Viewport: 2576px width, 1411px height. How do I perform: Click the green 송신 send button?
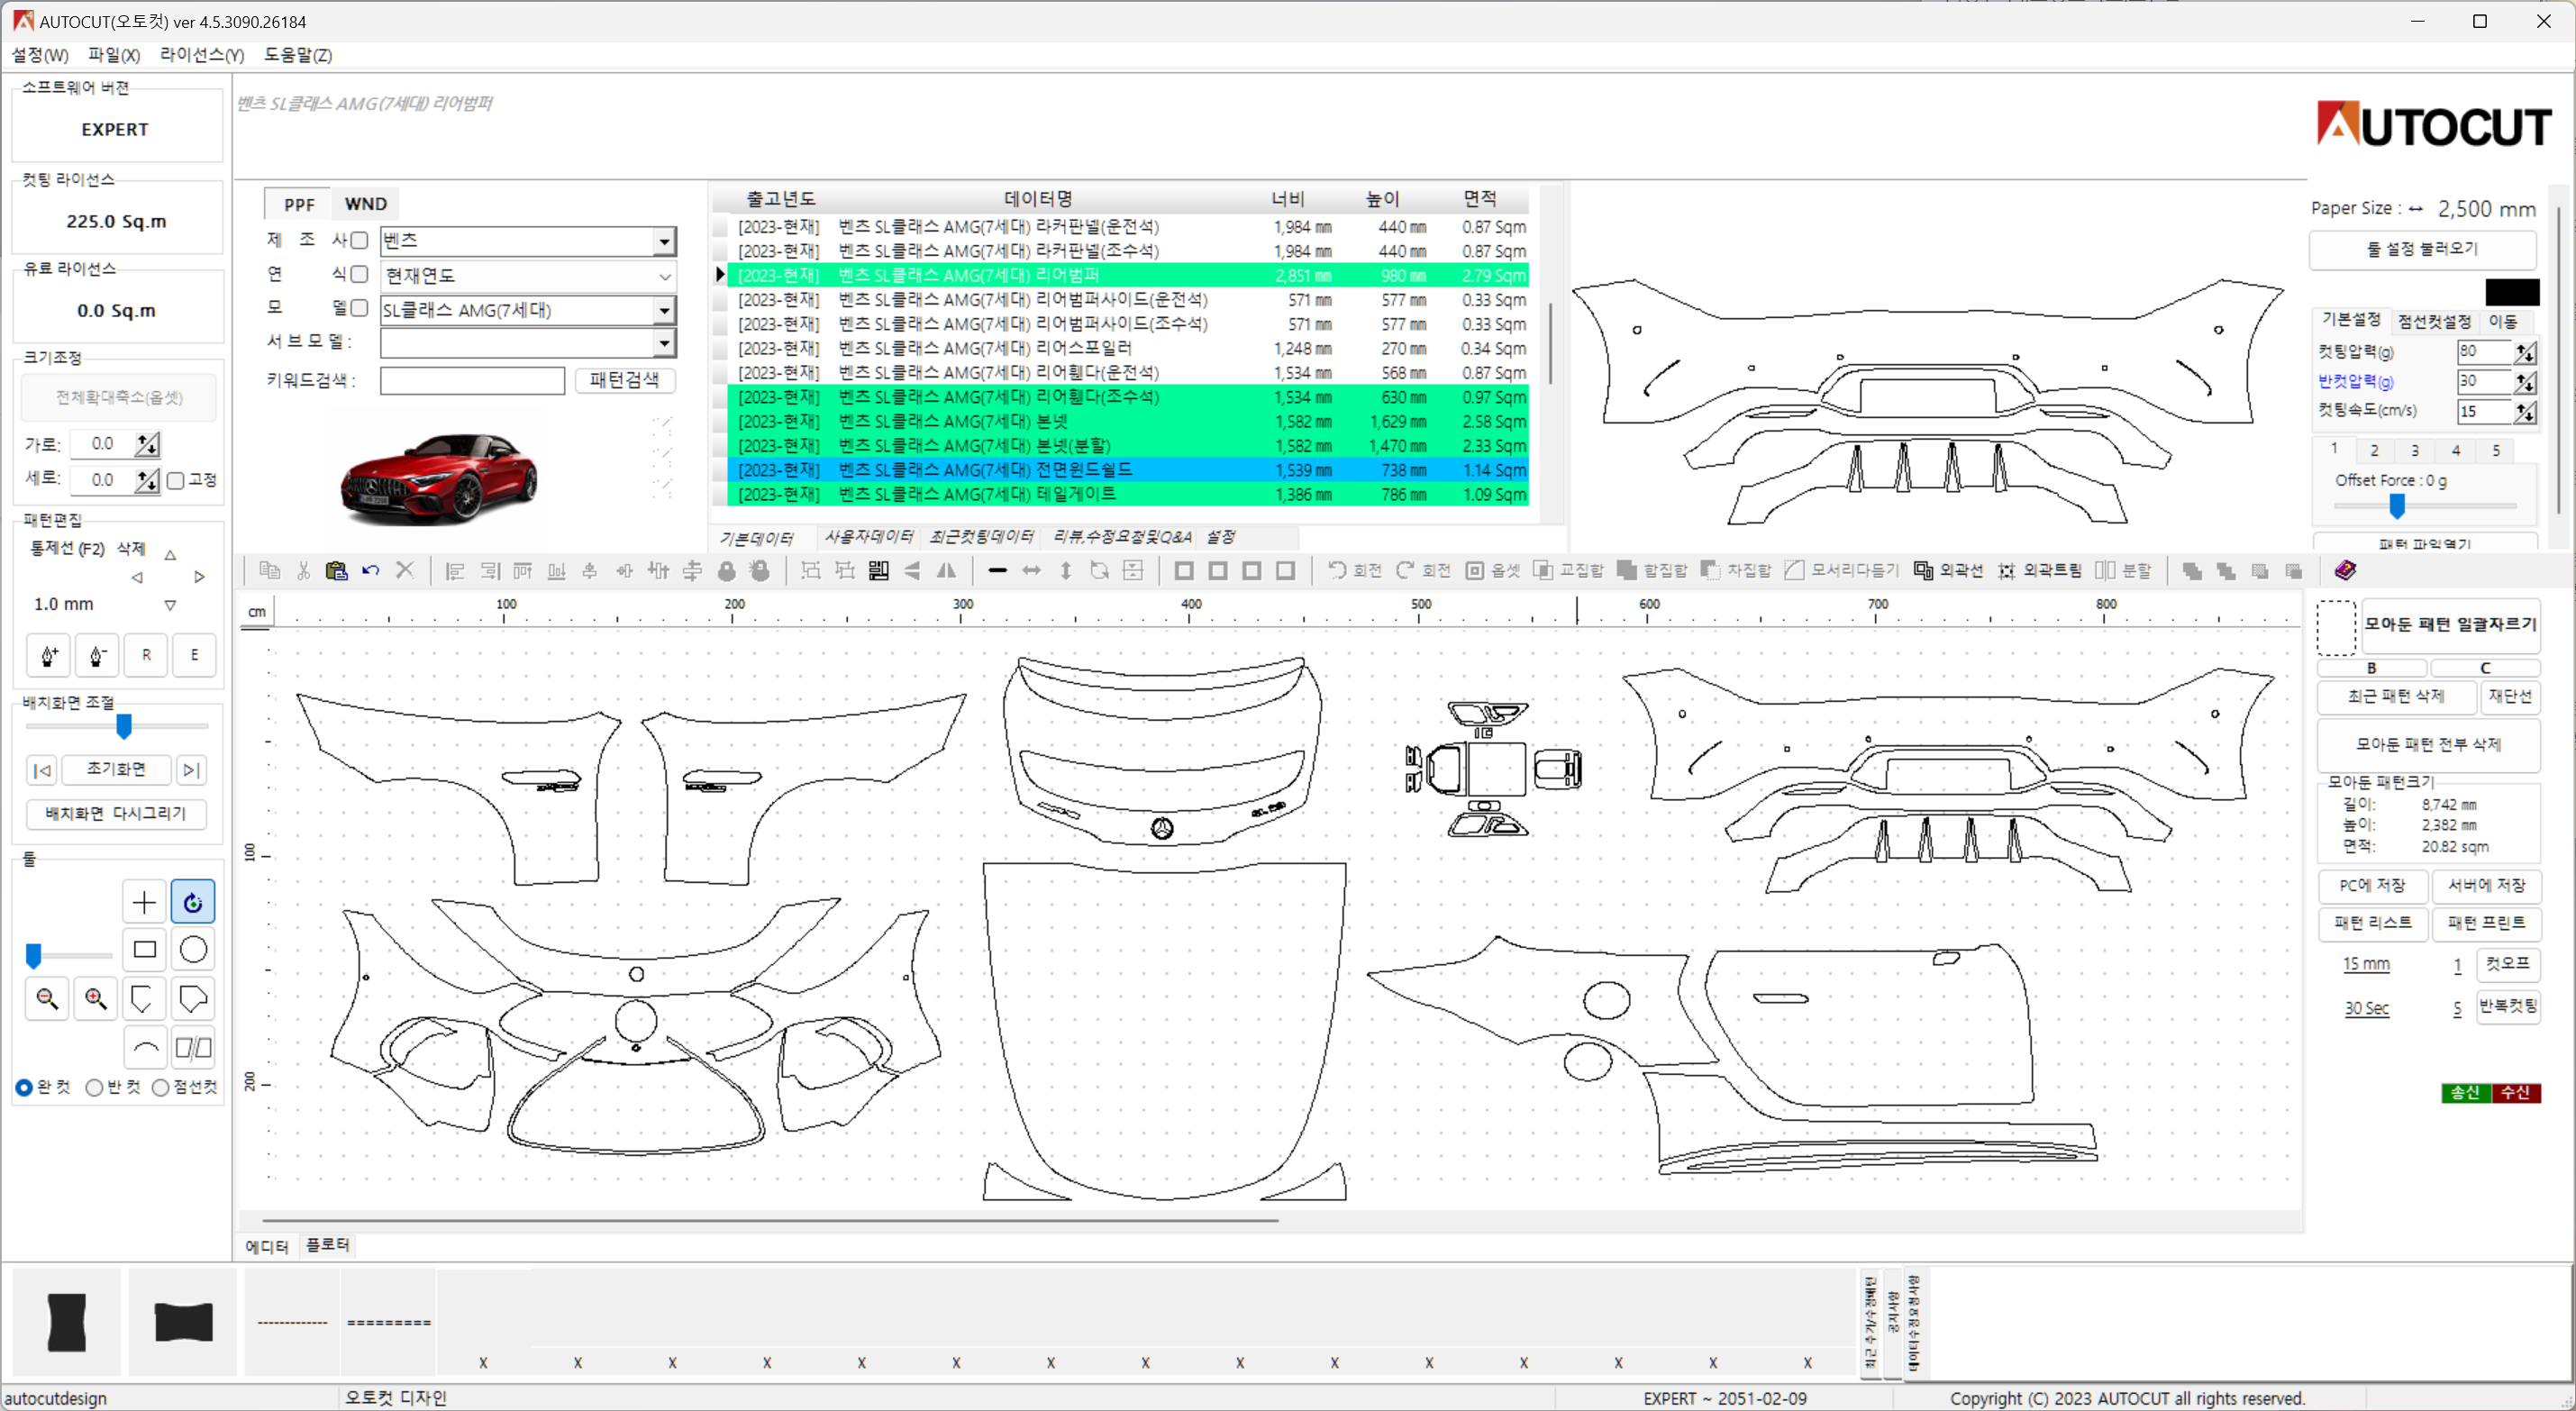[2466, 1093]
